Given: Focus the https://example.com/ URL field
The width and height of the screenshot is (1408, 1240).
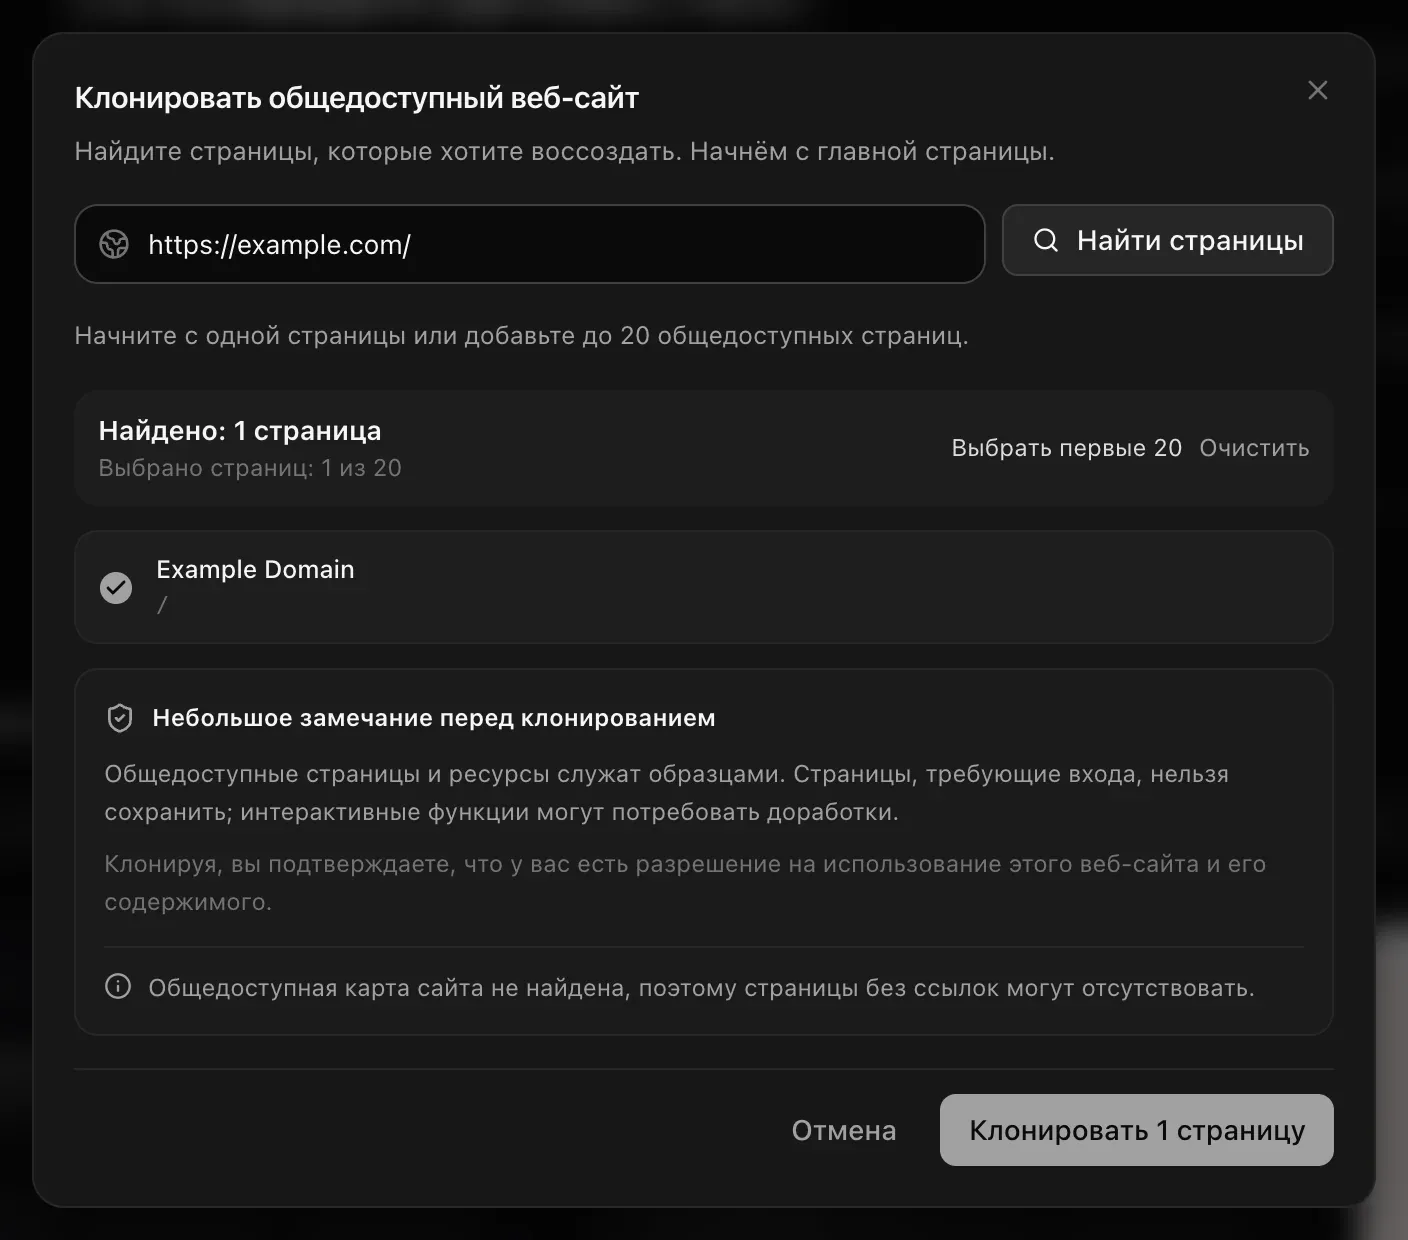Looking at the screenshot, I should point(530,244).
